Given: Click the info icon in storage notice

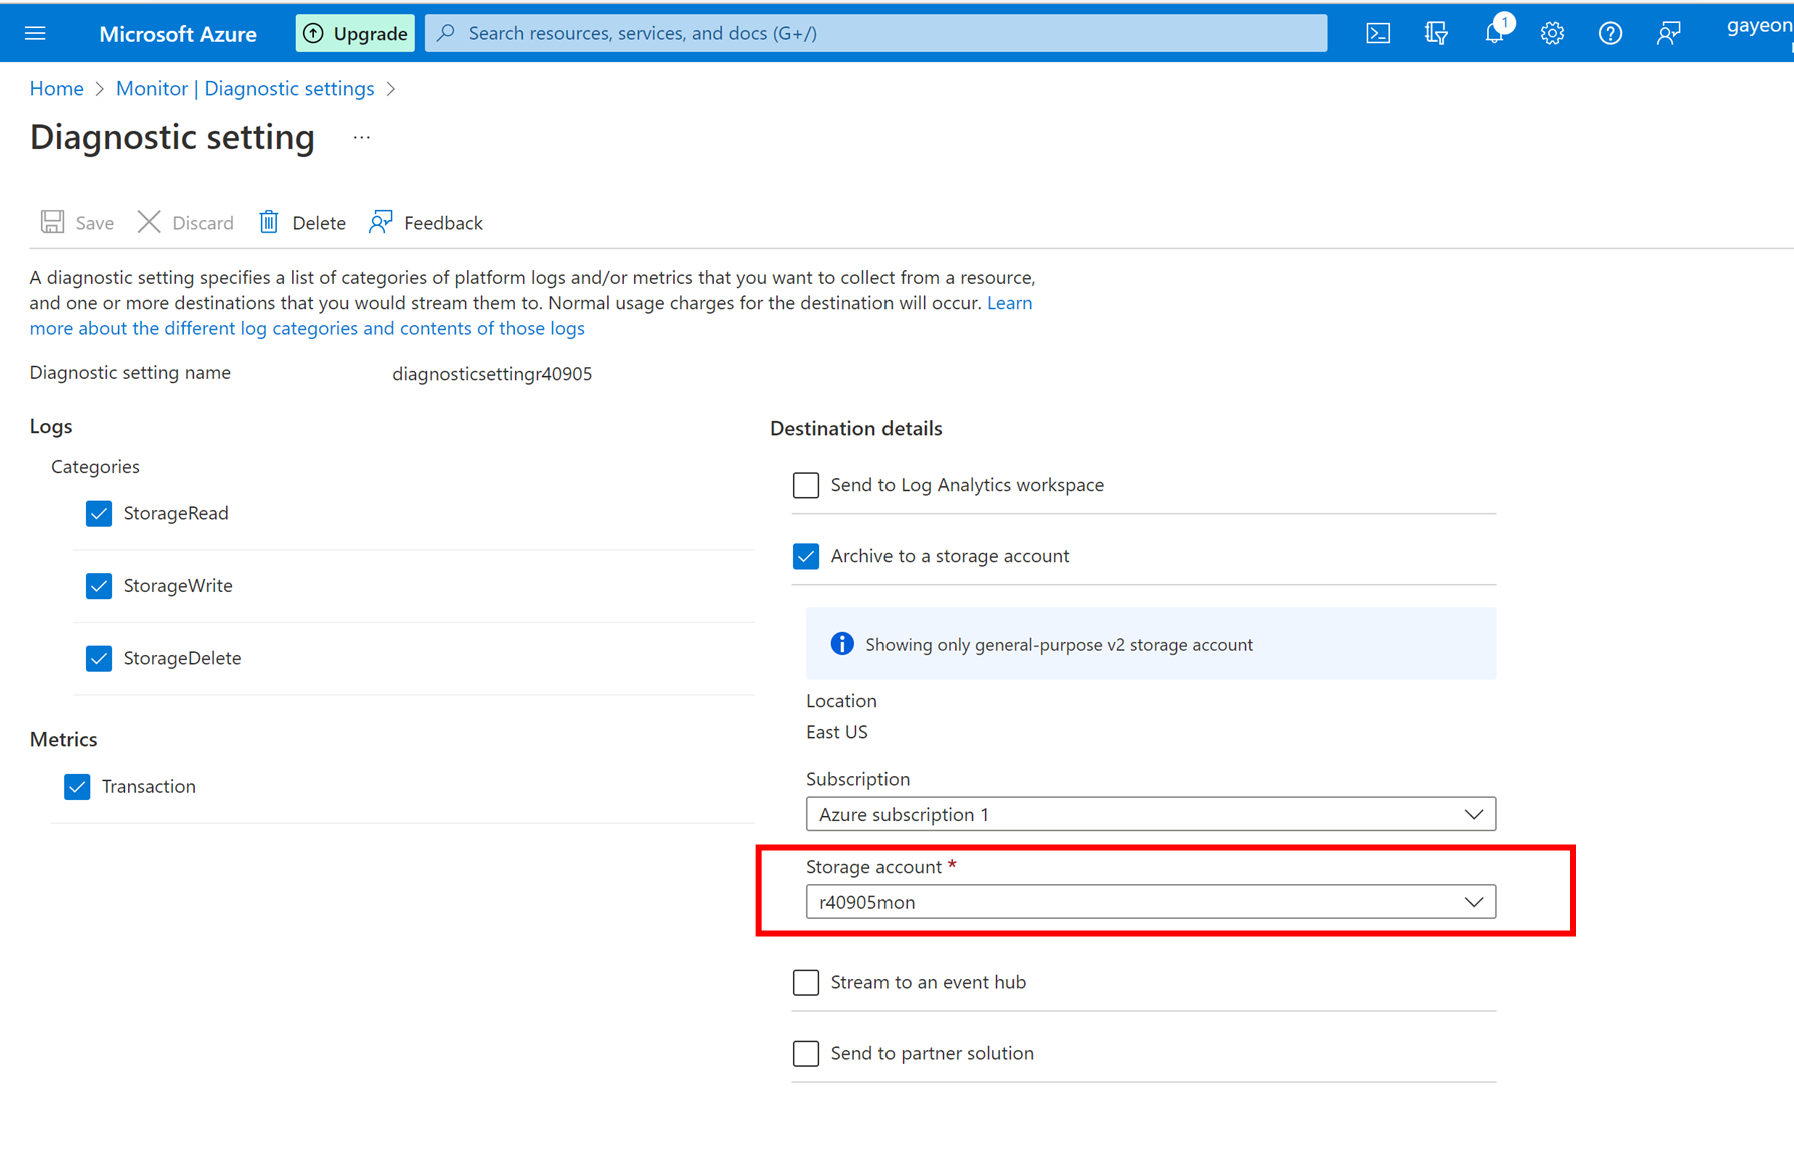Looking at the screenshot, I should (842, 644).
